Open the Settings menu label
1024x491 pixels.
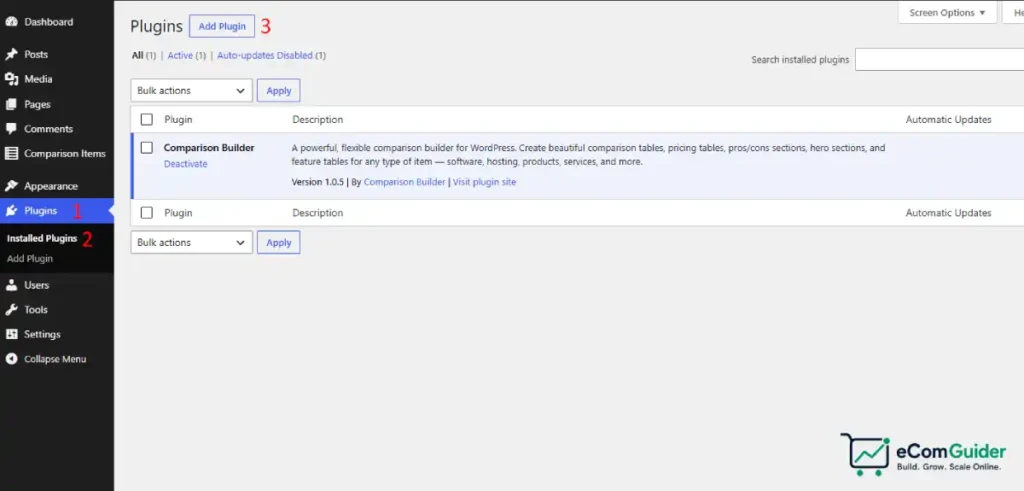(x=42, y=334)
